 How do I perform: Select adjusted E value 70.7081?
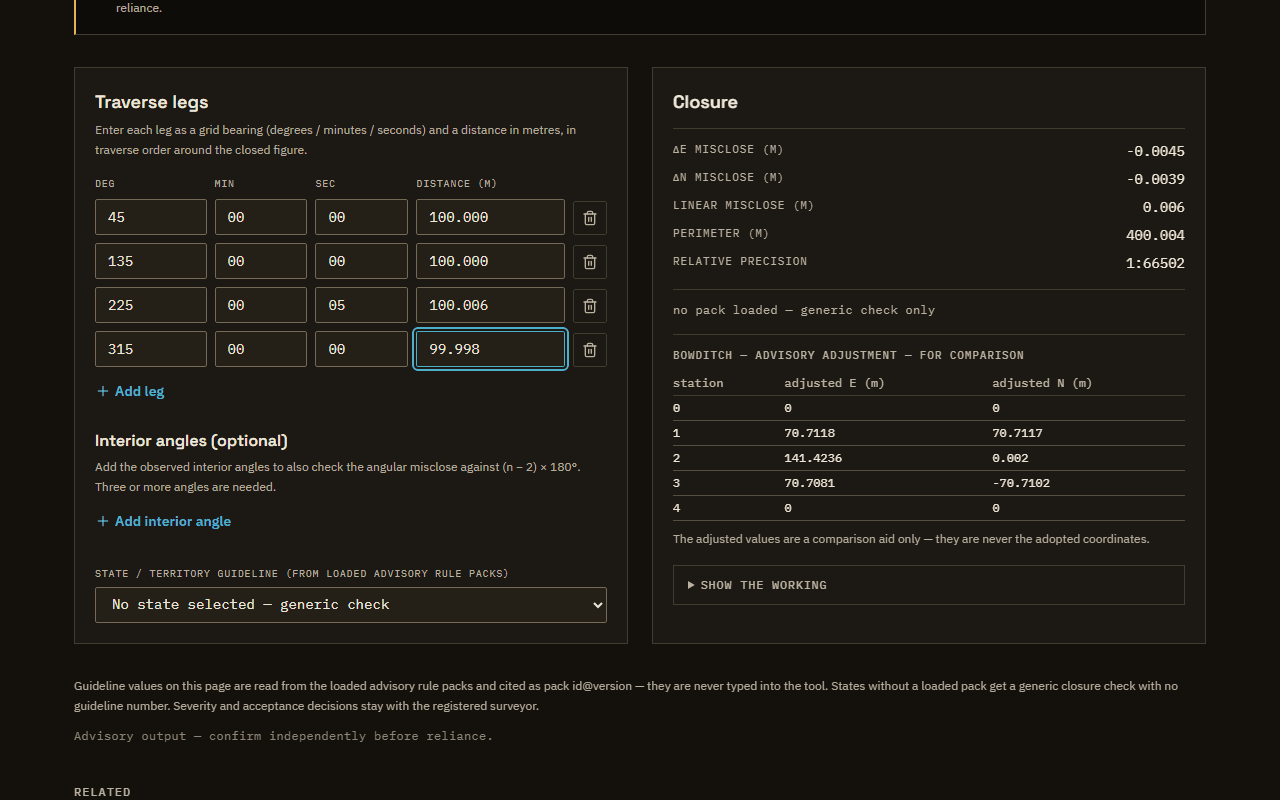click(810, 483)
